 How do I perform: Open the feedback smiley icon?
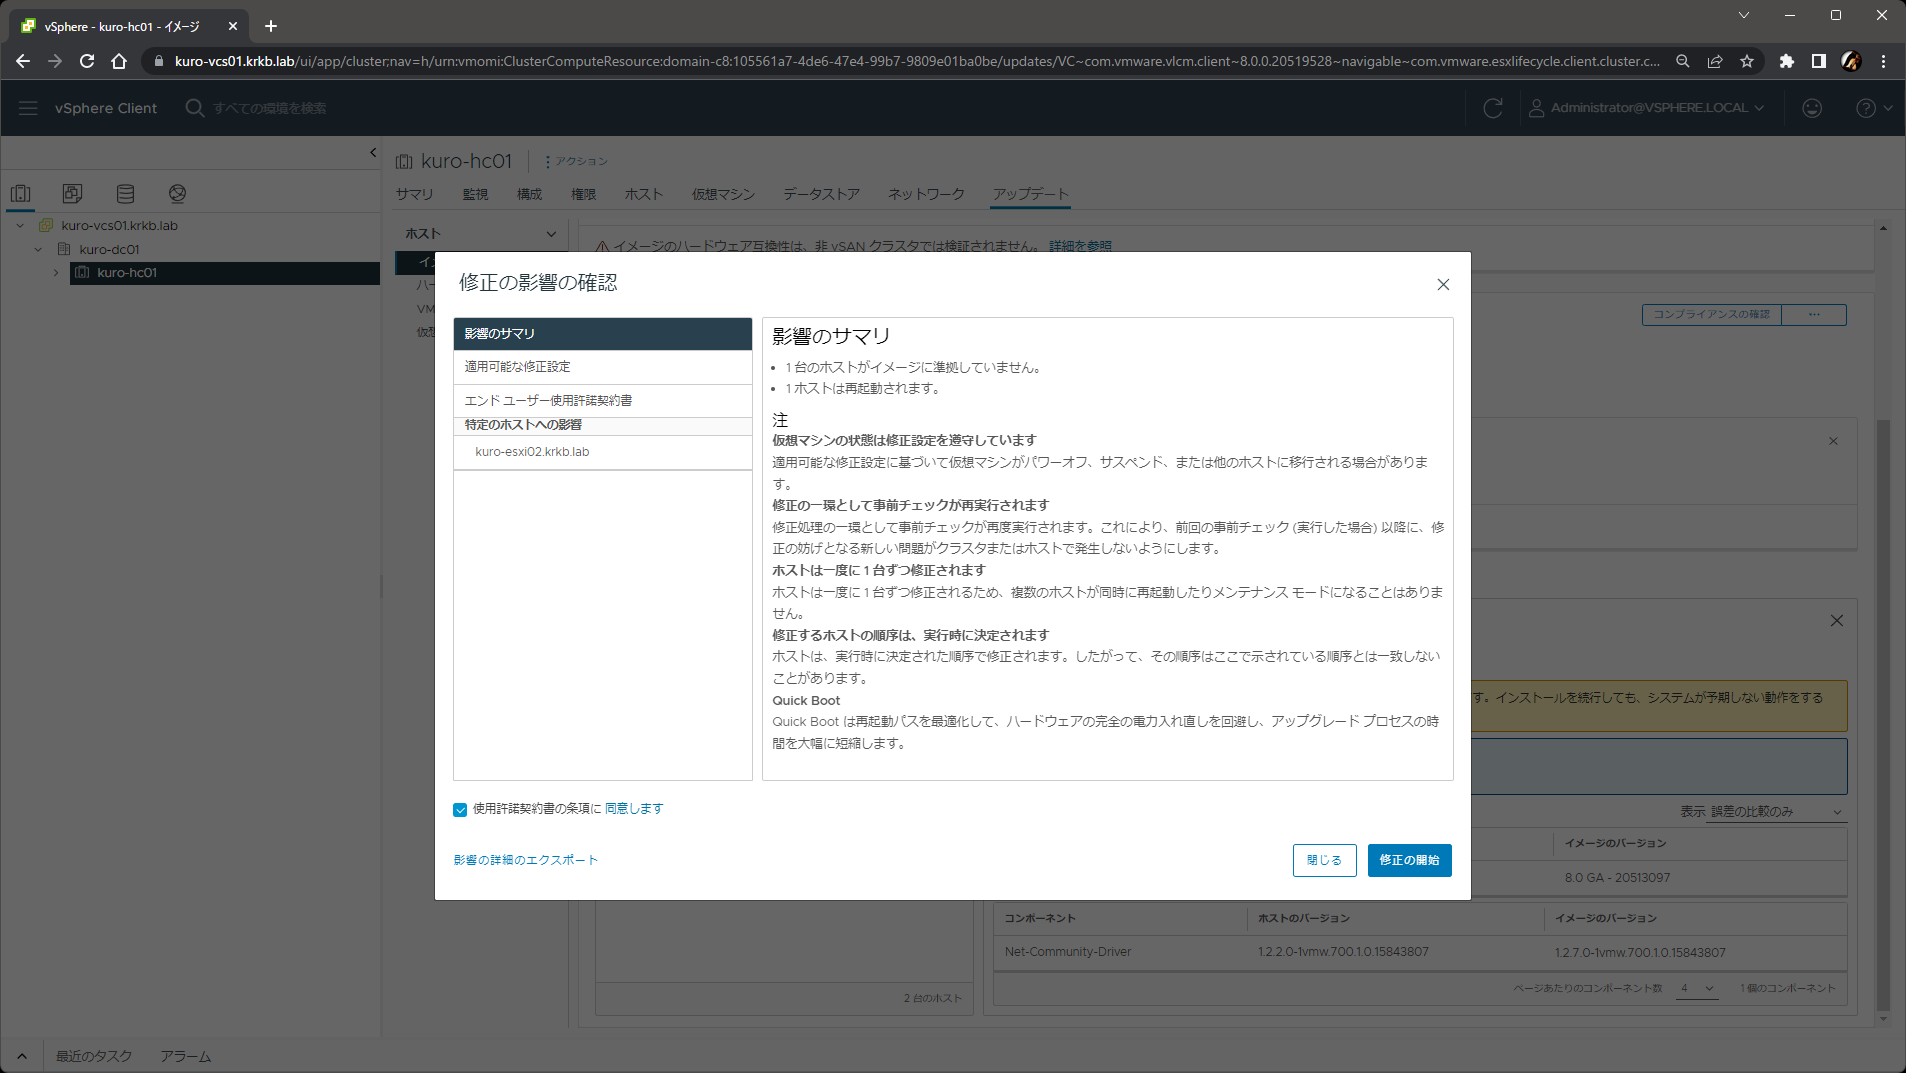(1811, 108)
